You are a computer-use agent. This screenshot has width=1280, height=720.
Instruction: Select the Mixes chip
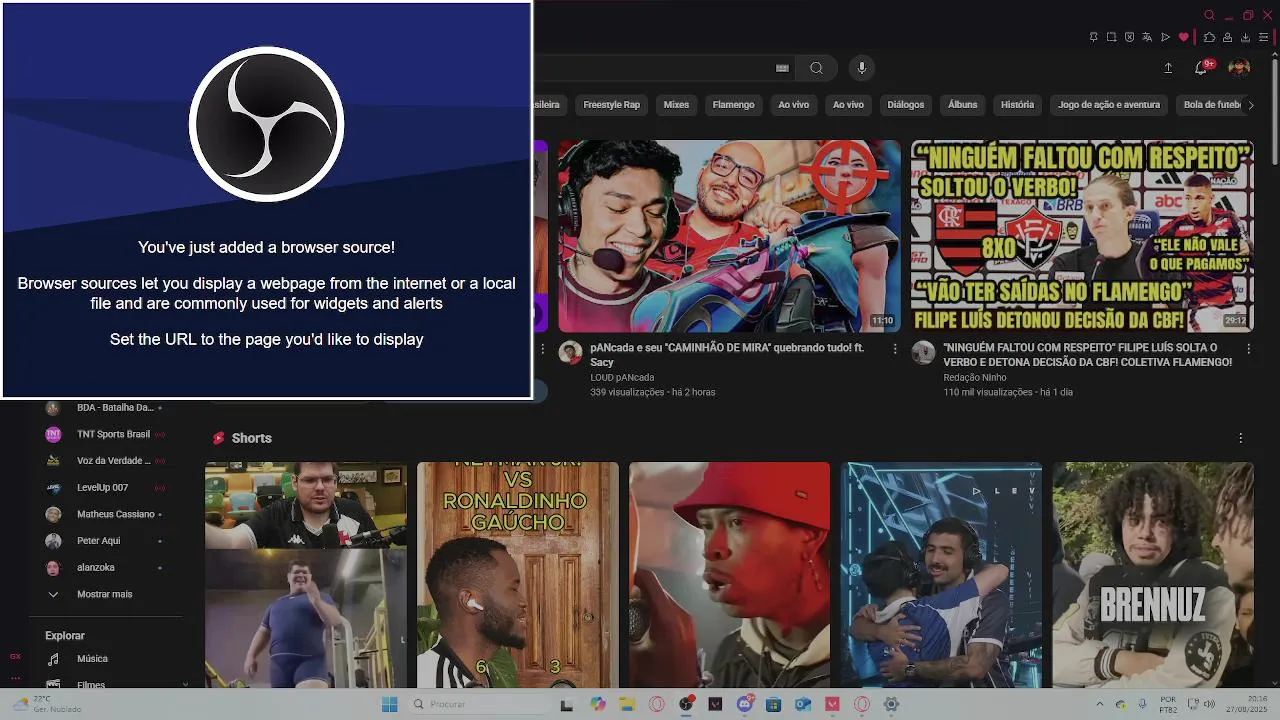click(x=676, y=104)
